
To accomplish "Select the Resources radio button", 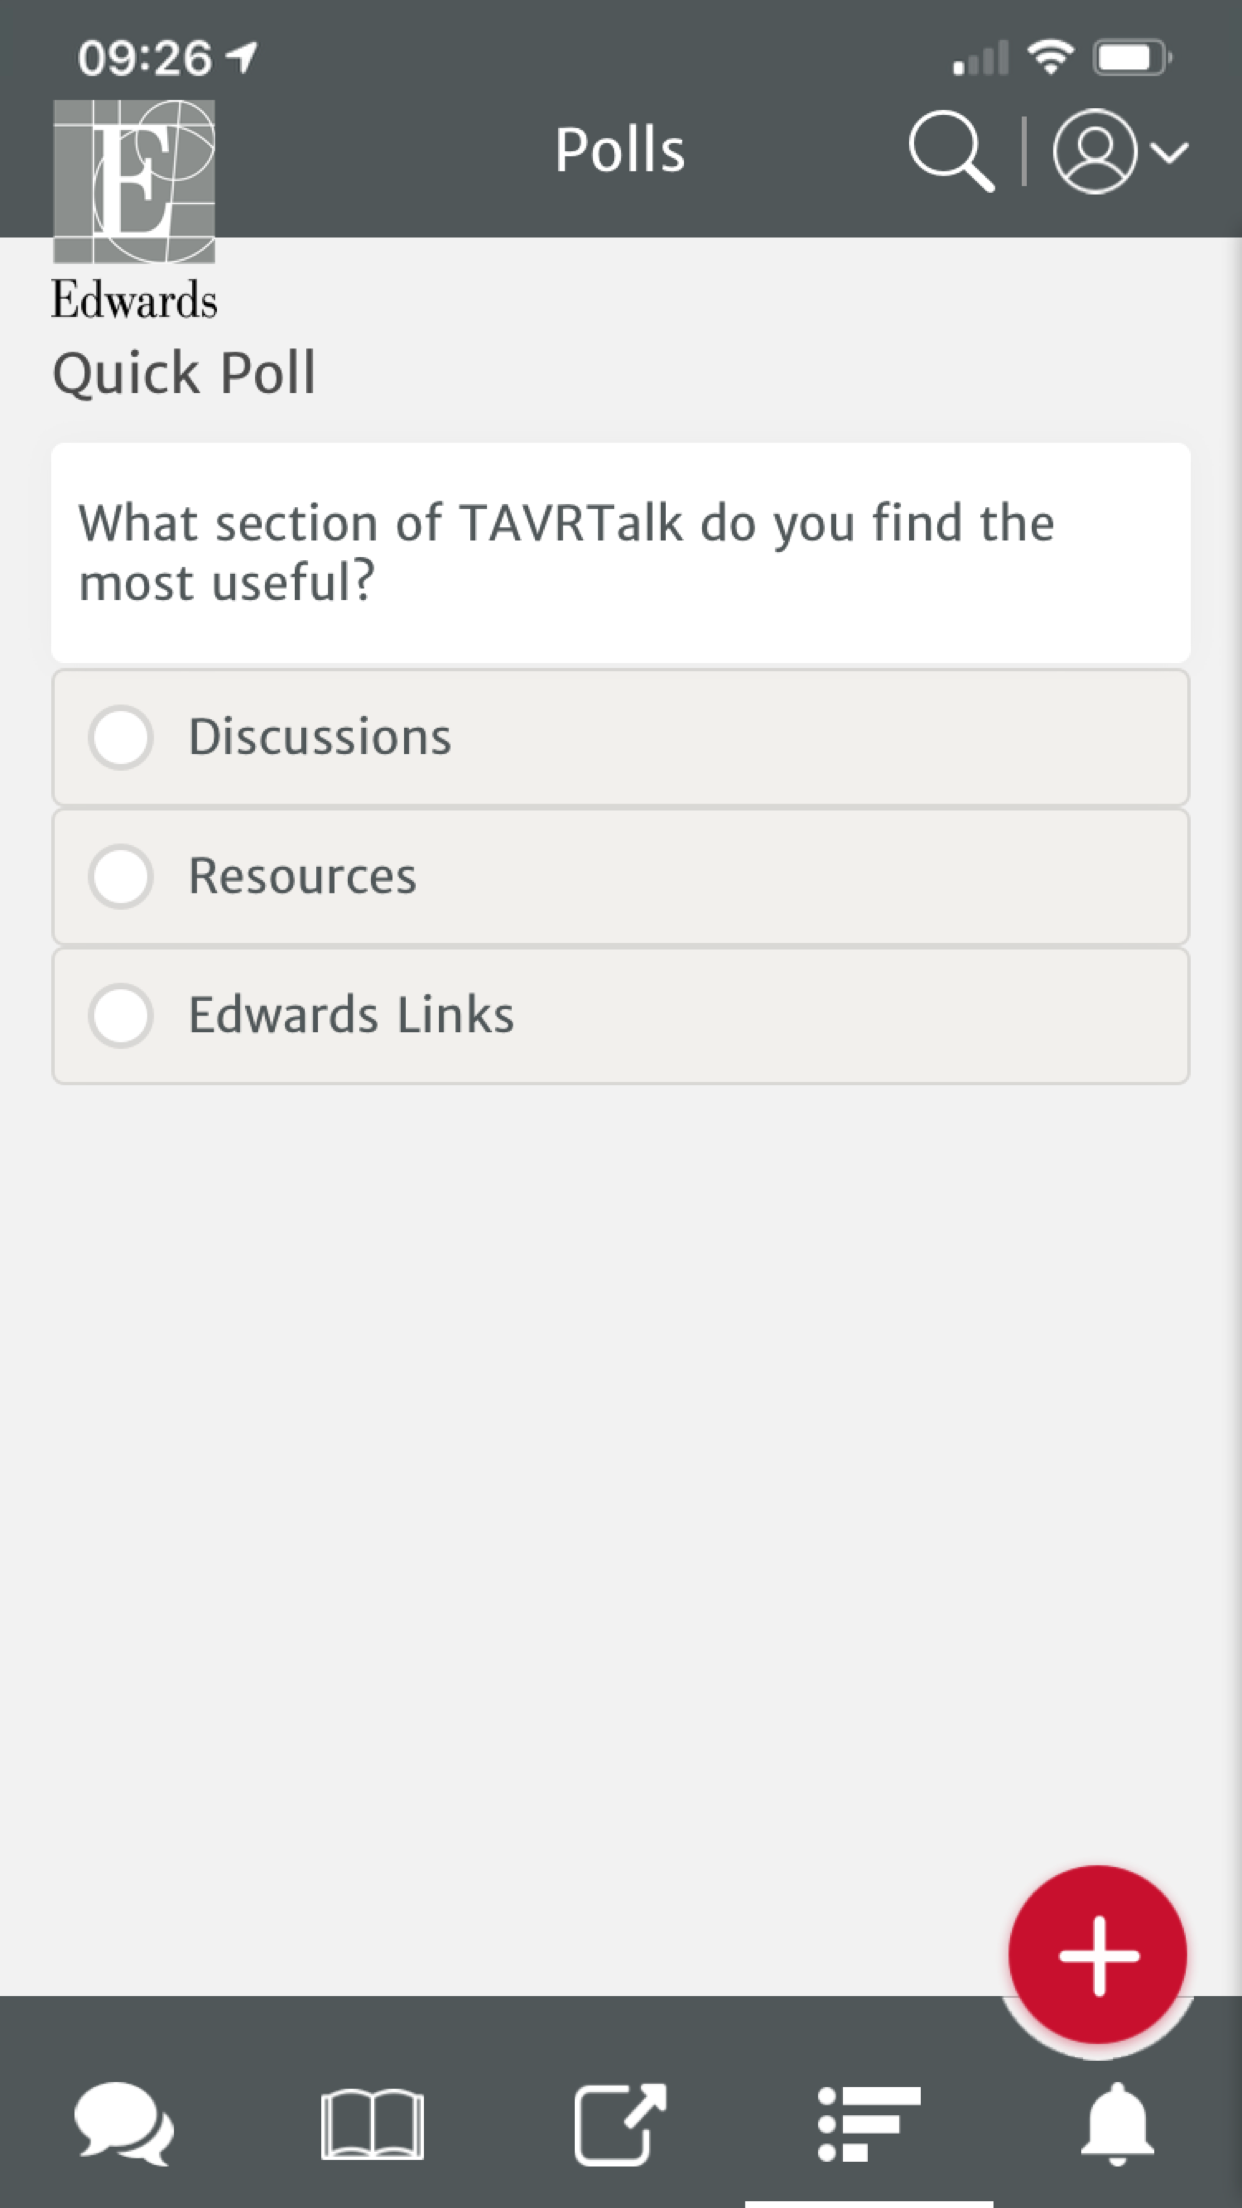I will (121, 877).
